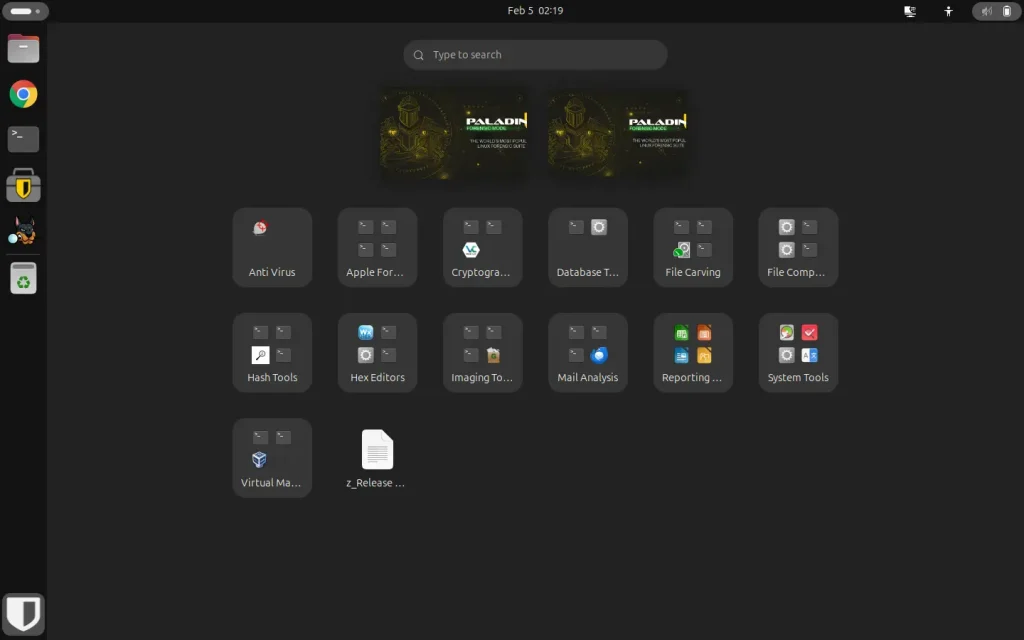Open the z_Release notes document
The image size is (1024, 640).
(377, 457)
